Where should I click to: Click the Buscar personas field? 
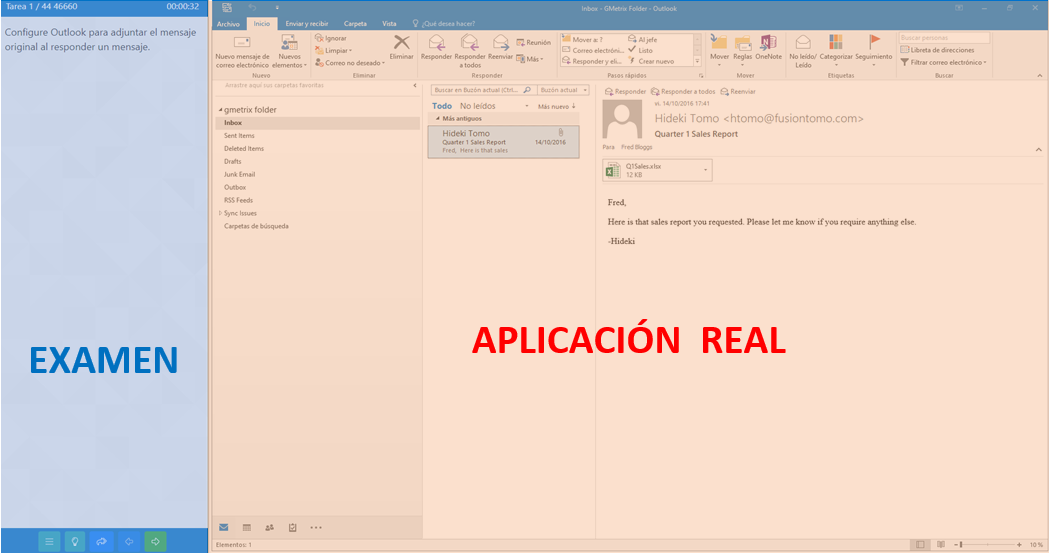coord(944,38)
